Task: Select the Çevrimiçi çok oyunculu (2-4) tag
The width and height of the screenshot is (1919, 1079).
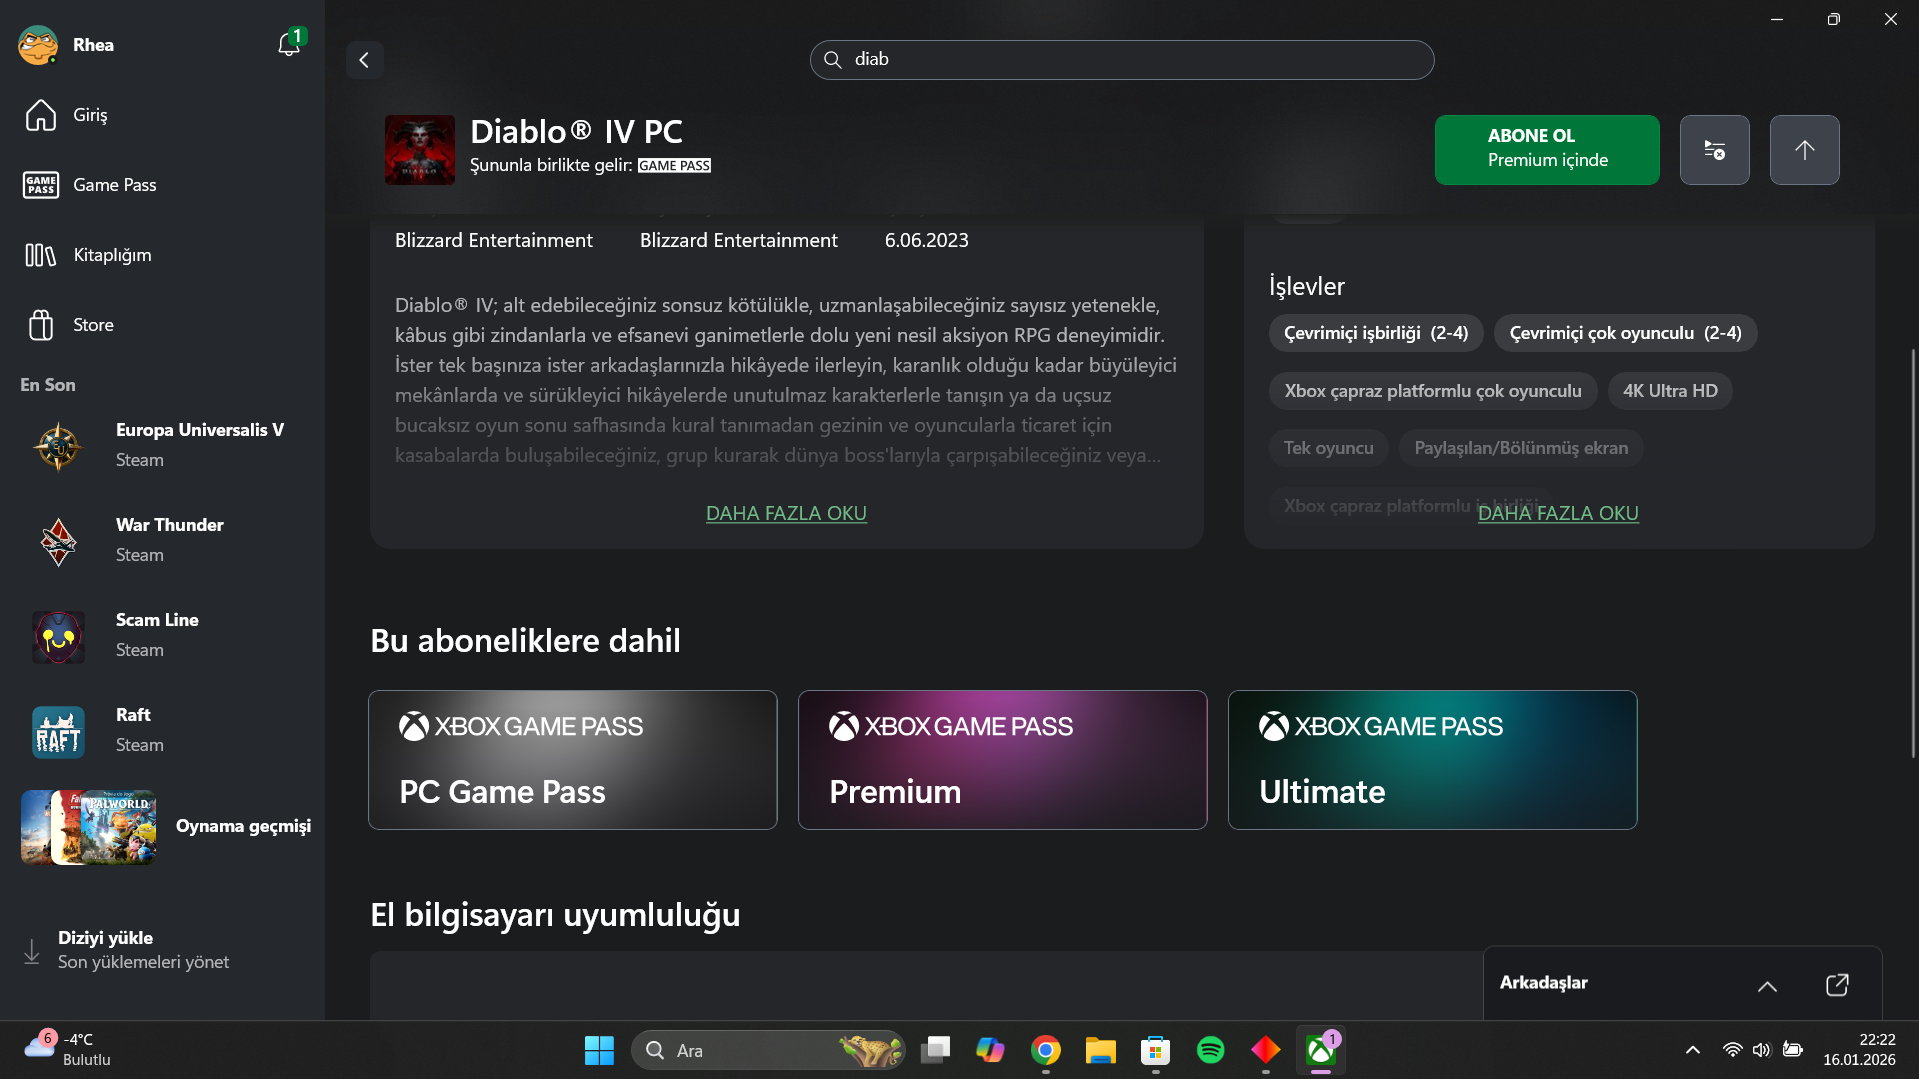Action: [1625, 333]
